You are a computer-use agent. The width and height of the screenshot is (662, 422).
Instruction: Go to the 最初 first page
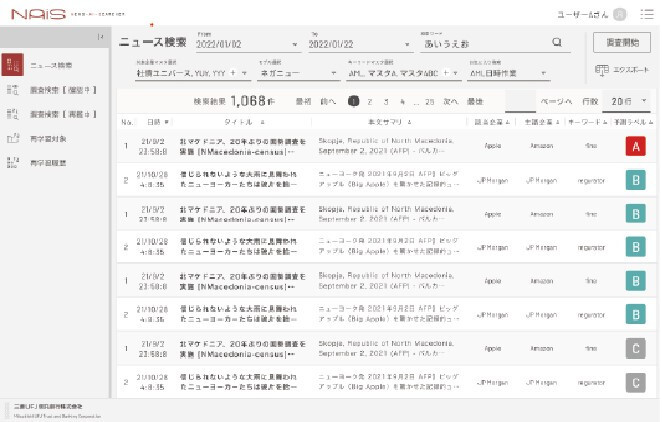pos(303,101)
